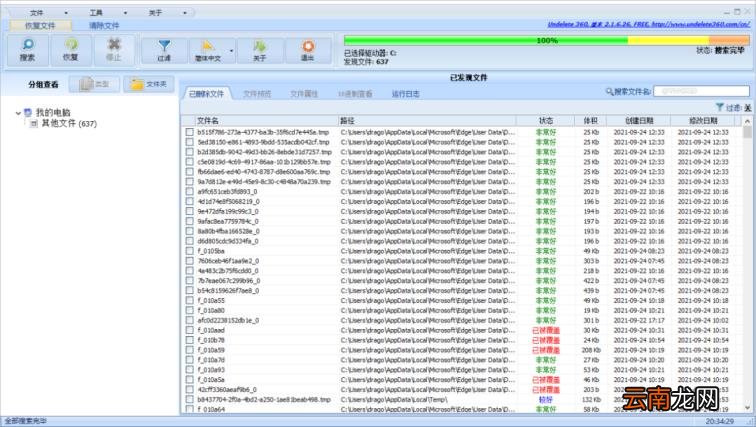
Task: Tick checkbox for f_010aad file
Action: (x=189, y=330)
